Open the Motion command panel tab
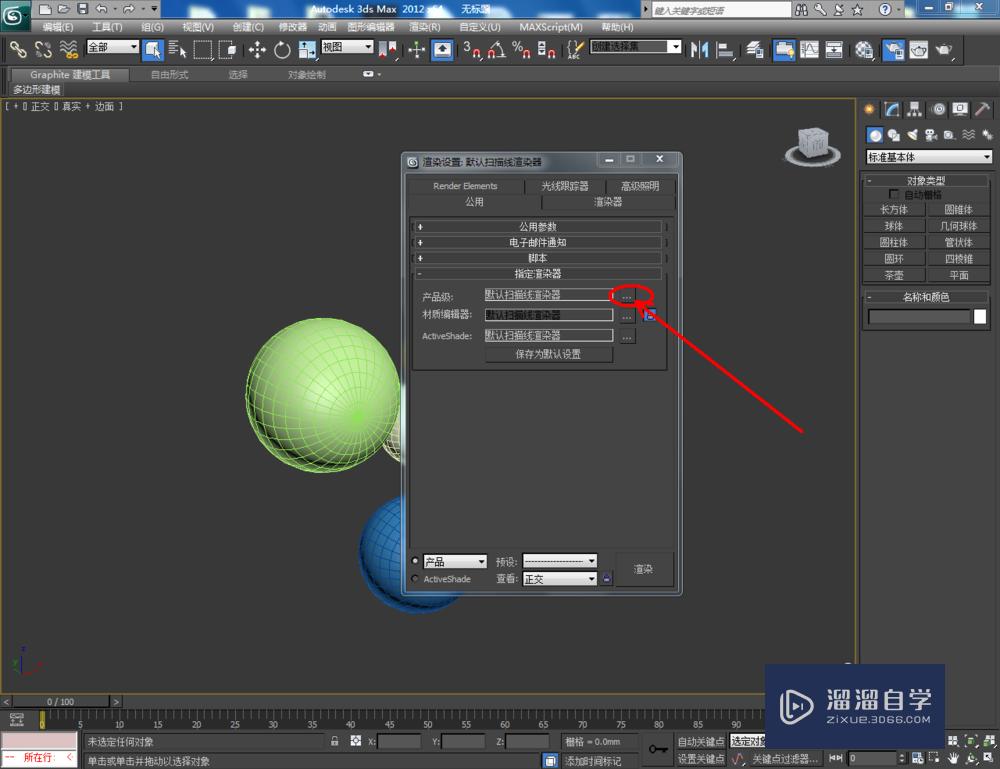This screenshot has width=1000, height=769. [938, 110]
